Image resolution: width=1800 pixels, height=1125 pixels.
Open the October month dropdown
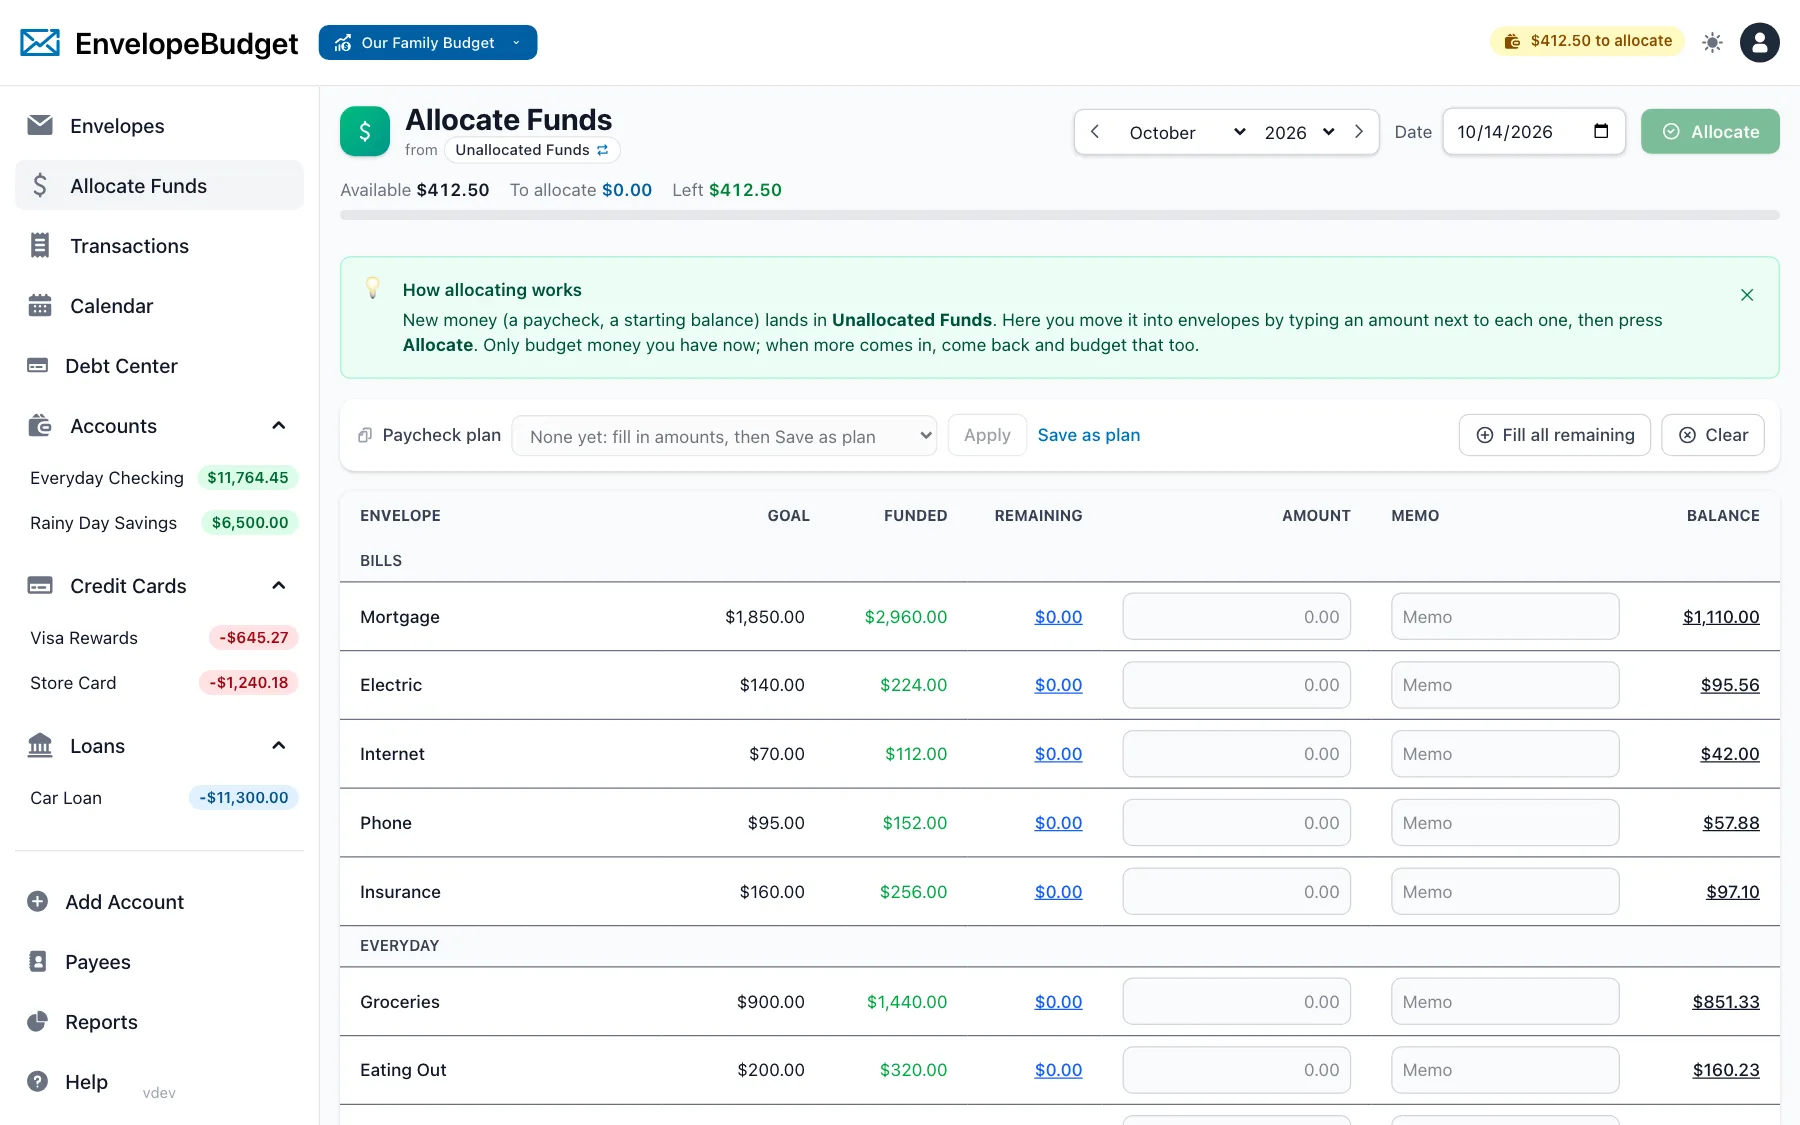(x=1187, y=132)
